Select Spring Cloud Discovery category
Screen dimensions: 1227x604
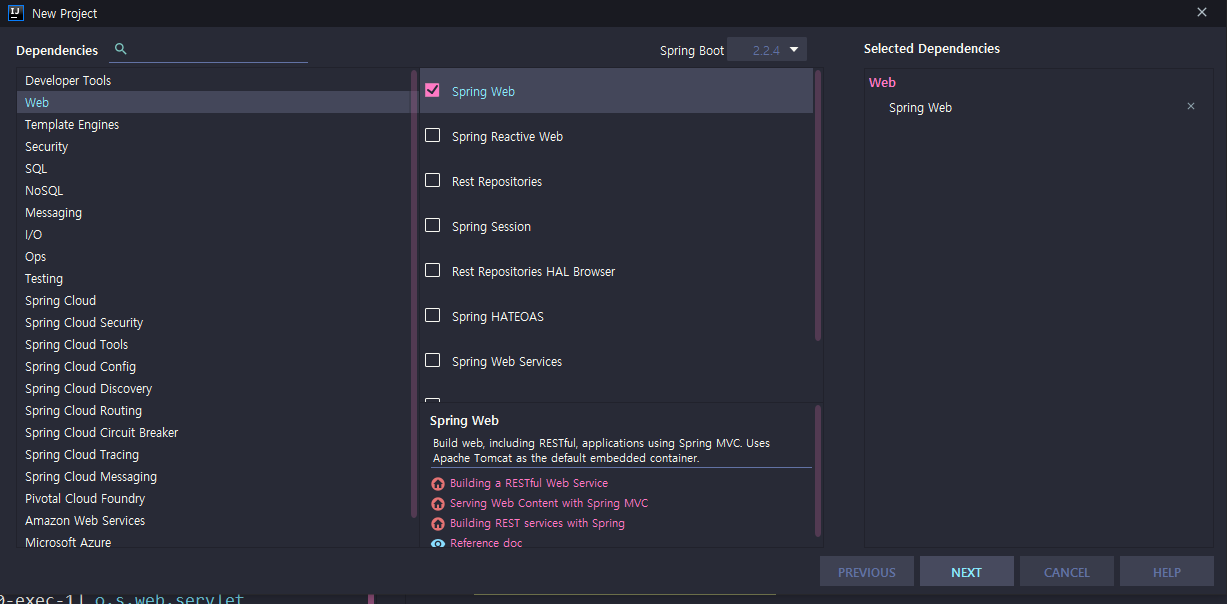pyautogui.click(x=213, y=388)
